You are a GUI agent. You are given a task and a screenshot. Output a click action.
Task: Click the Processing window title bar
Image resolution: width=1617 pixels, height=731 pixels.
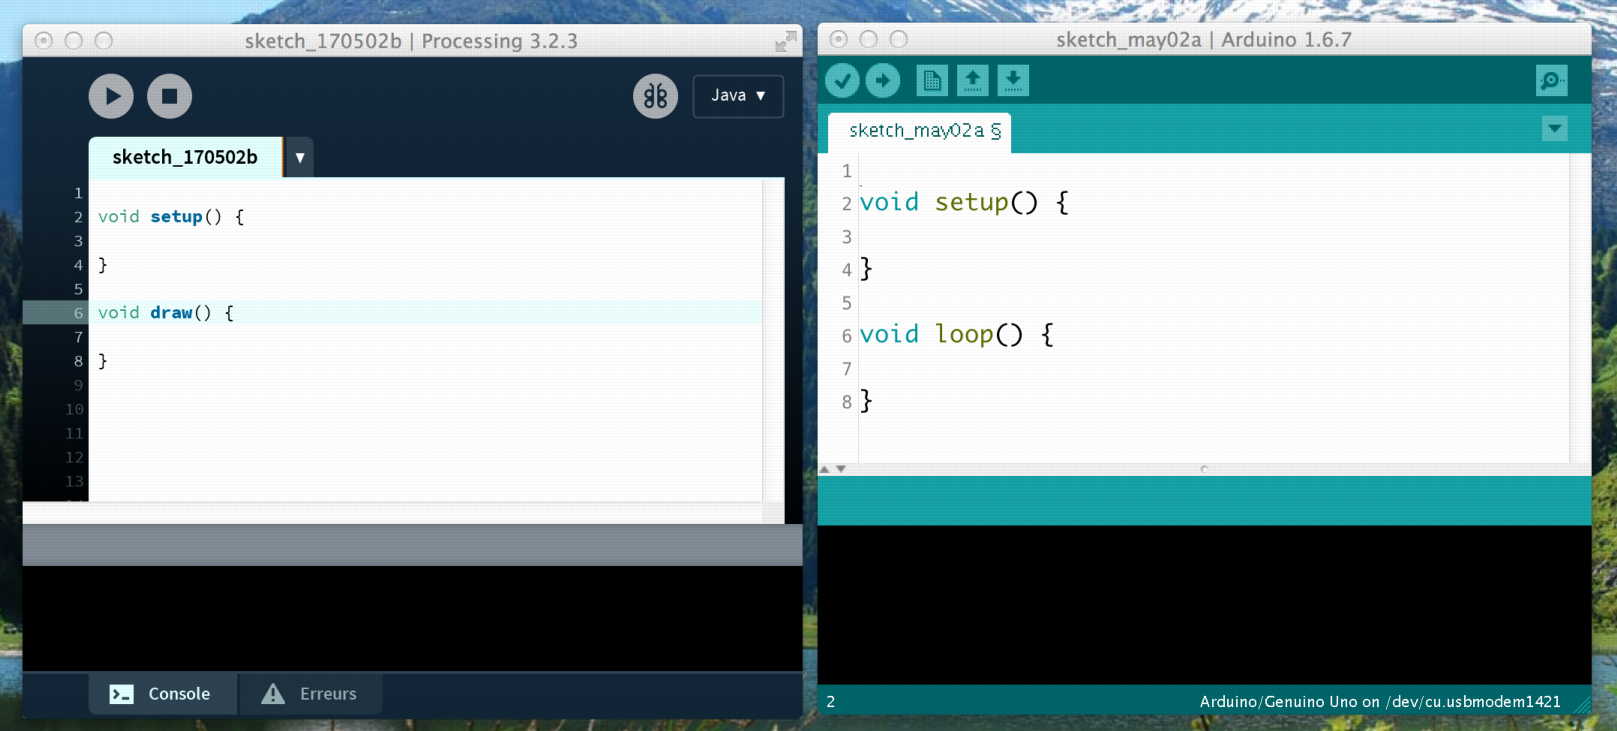[x=412, y=41]
